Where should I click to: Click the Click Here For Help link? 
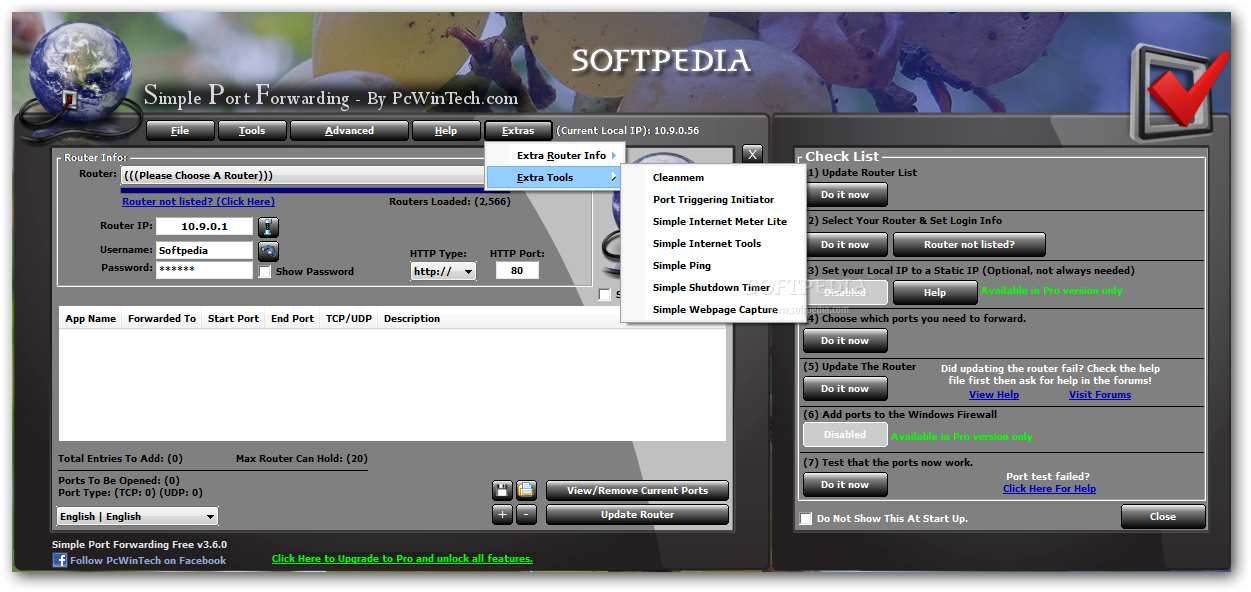(x=1049, y=489)
